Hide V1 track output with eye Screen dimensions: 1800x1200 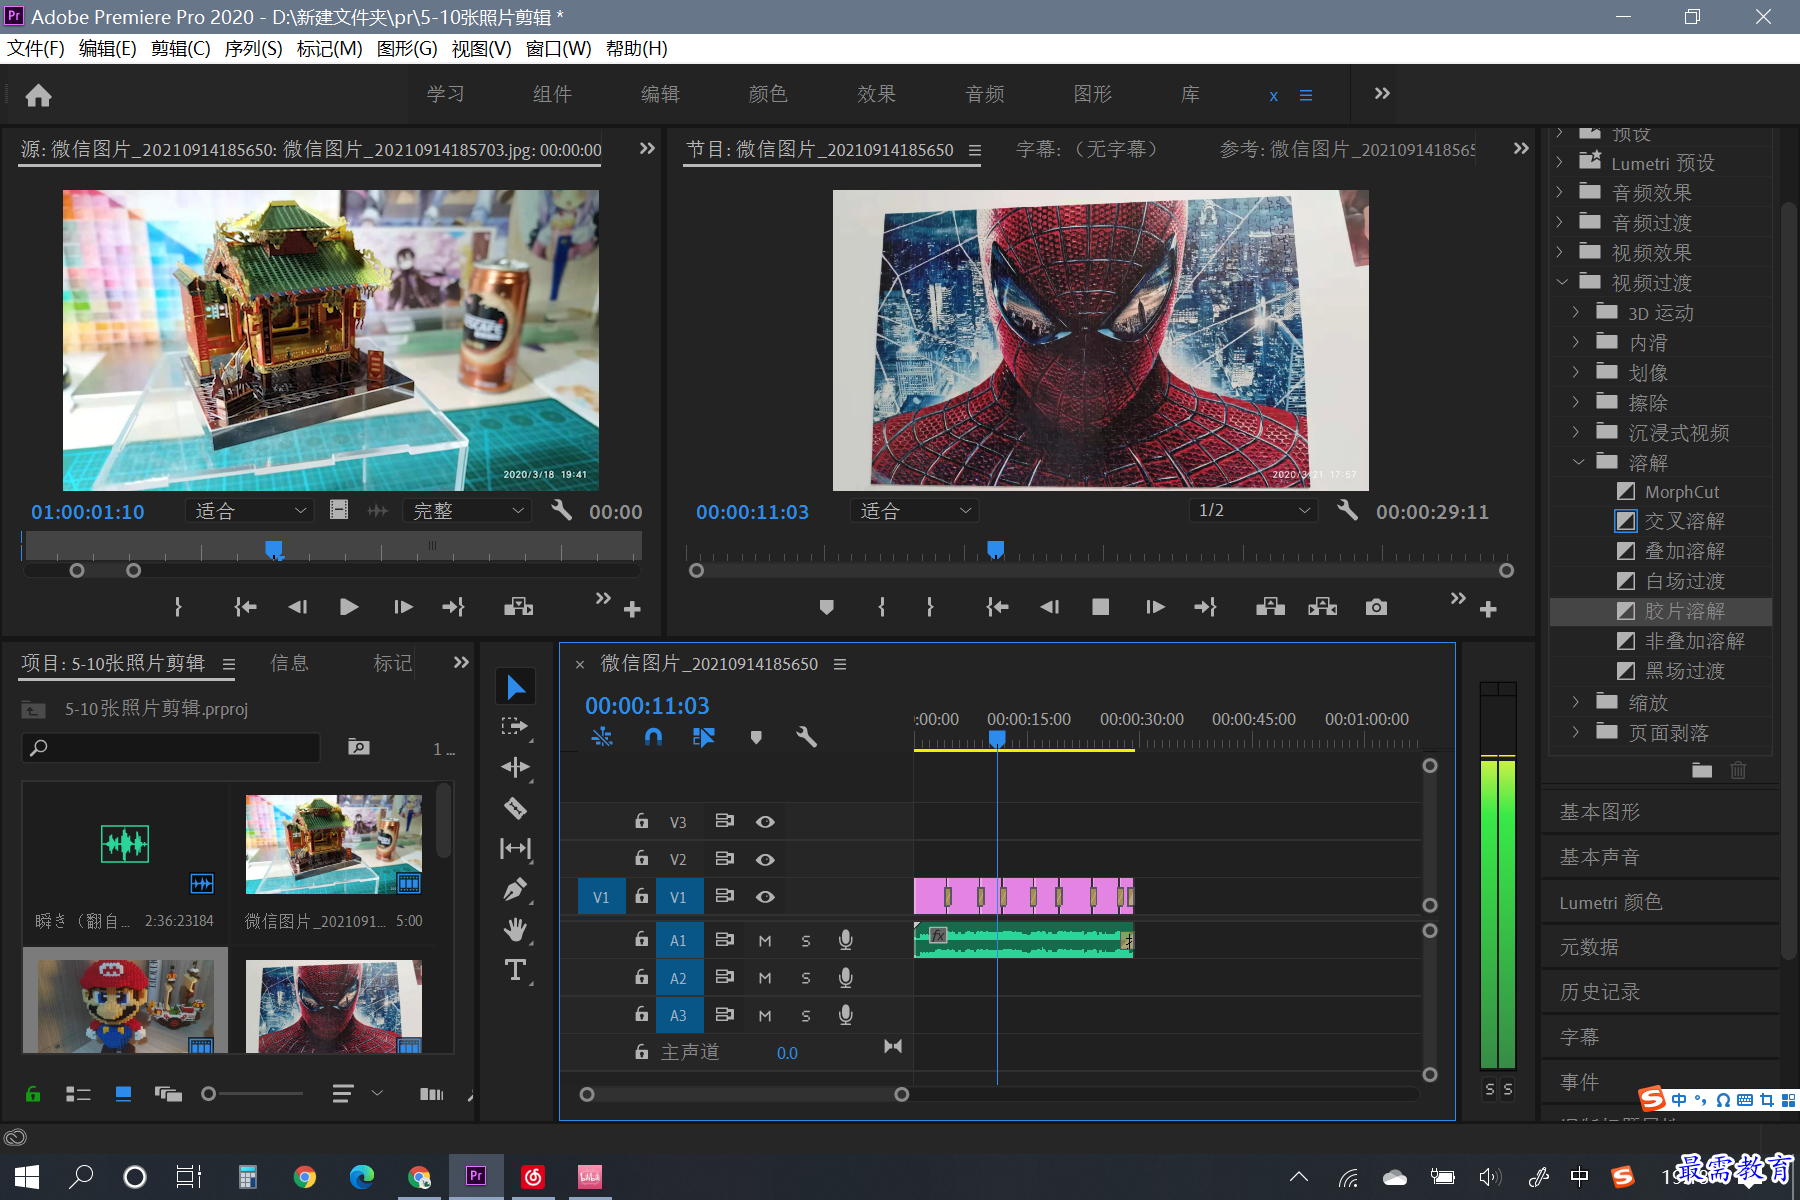(765, 897)
